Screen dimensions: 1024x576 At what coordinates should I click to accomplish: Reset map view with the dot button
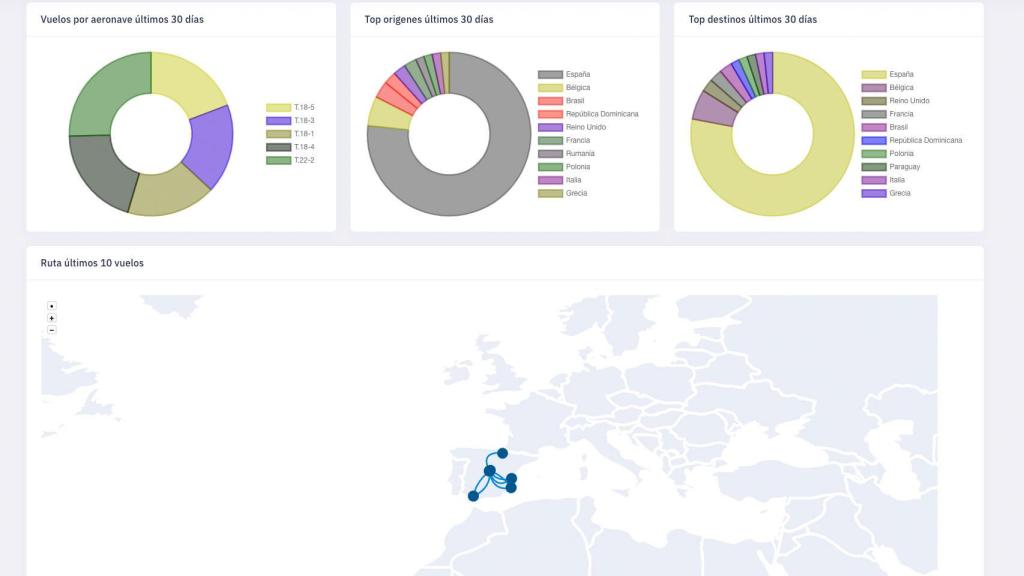(52, 306)
